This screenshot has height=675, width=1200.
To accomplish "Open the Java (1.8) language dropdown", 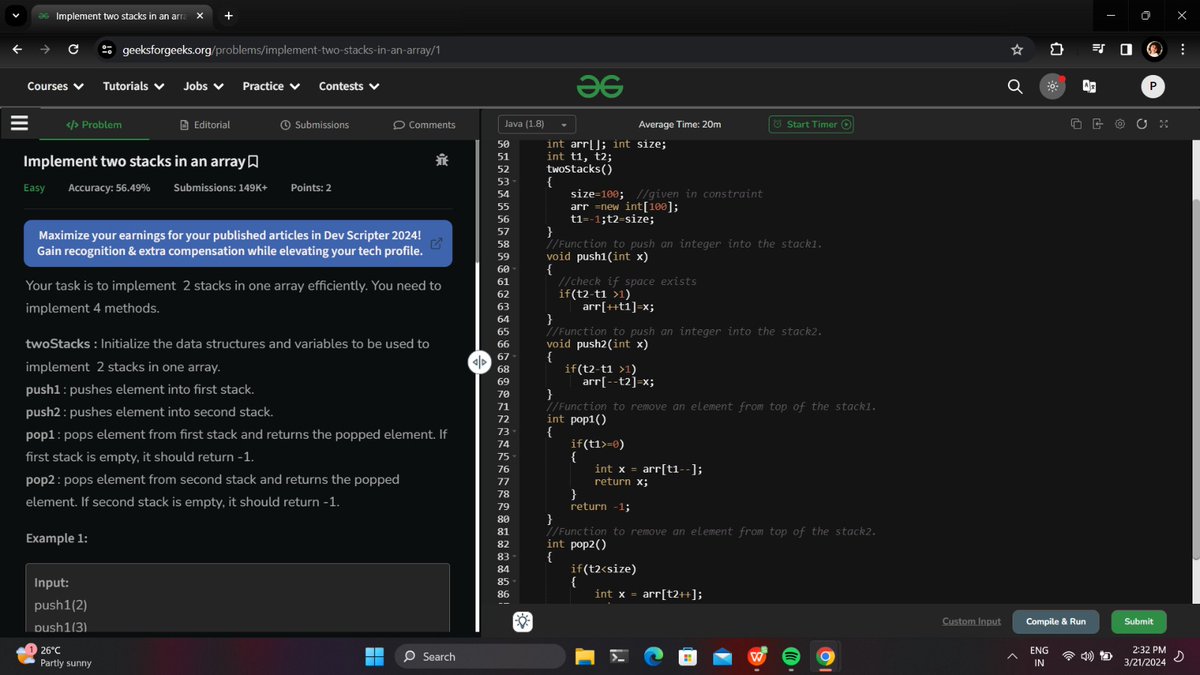I will pyautogui.click(x=537, y=124).
